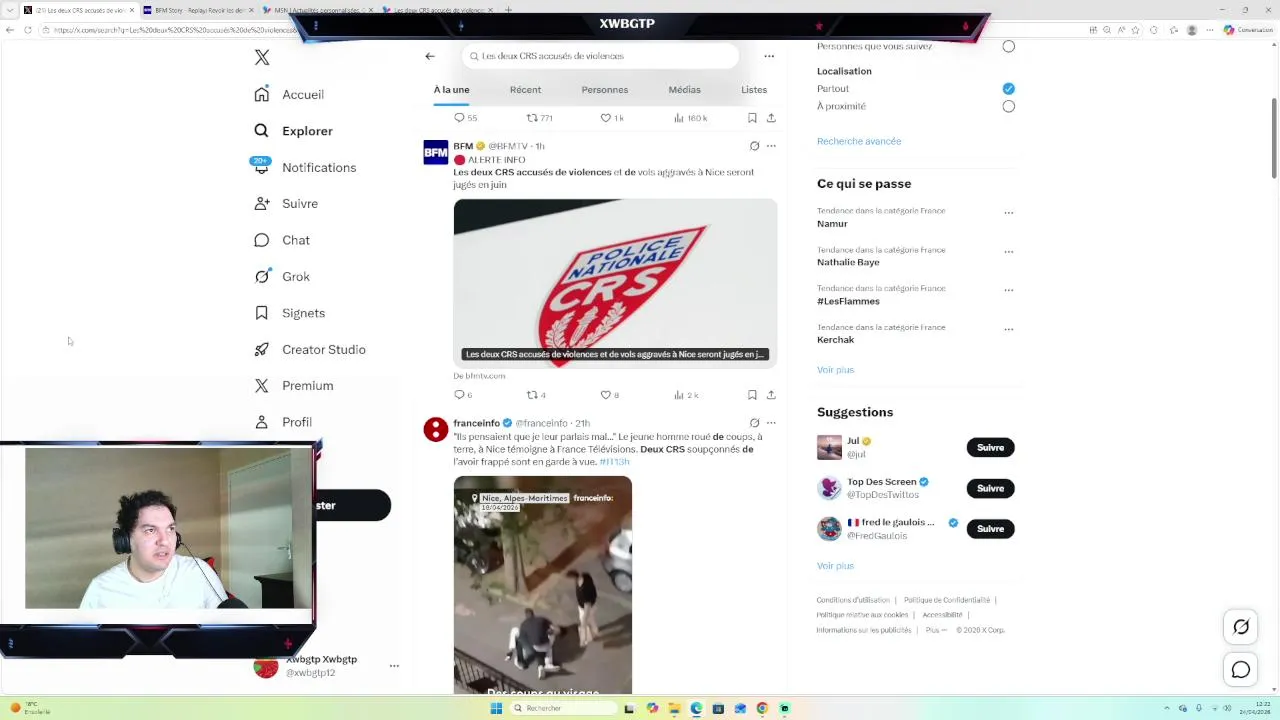The height and width of the screenshot is (720, 1280).
Task: Click the back arrow beside search
Action: (x=430, y=56)
